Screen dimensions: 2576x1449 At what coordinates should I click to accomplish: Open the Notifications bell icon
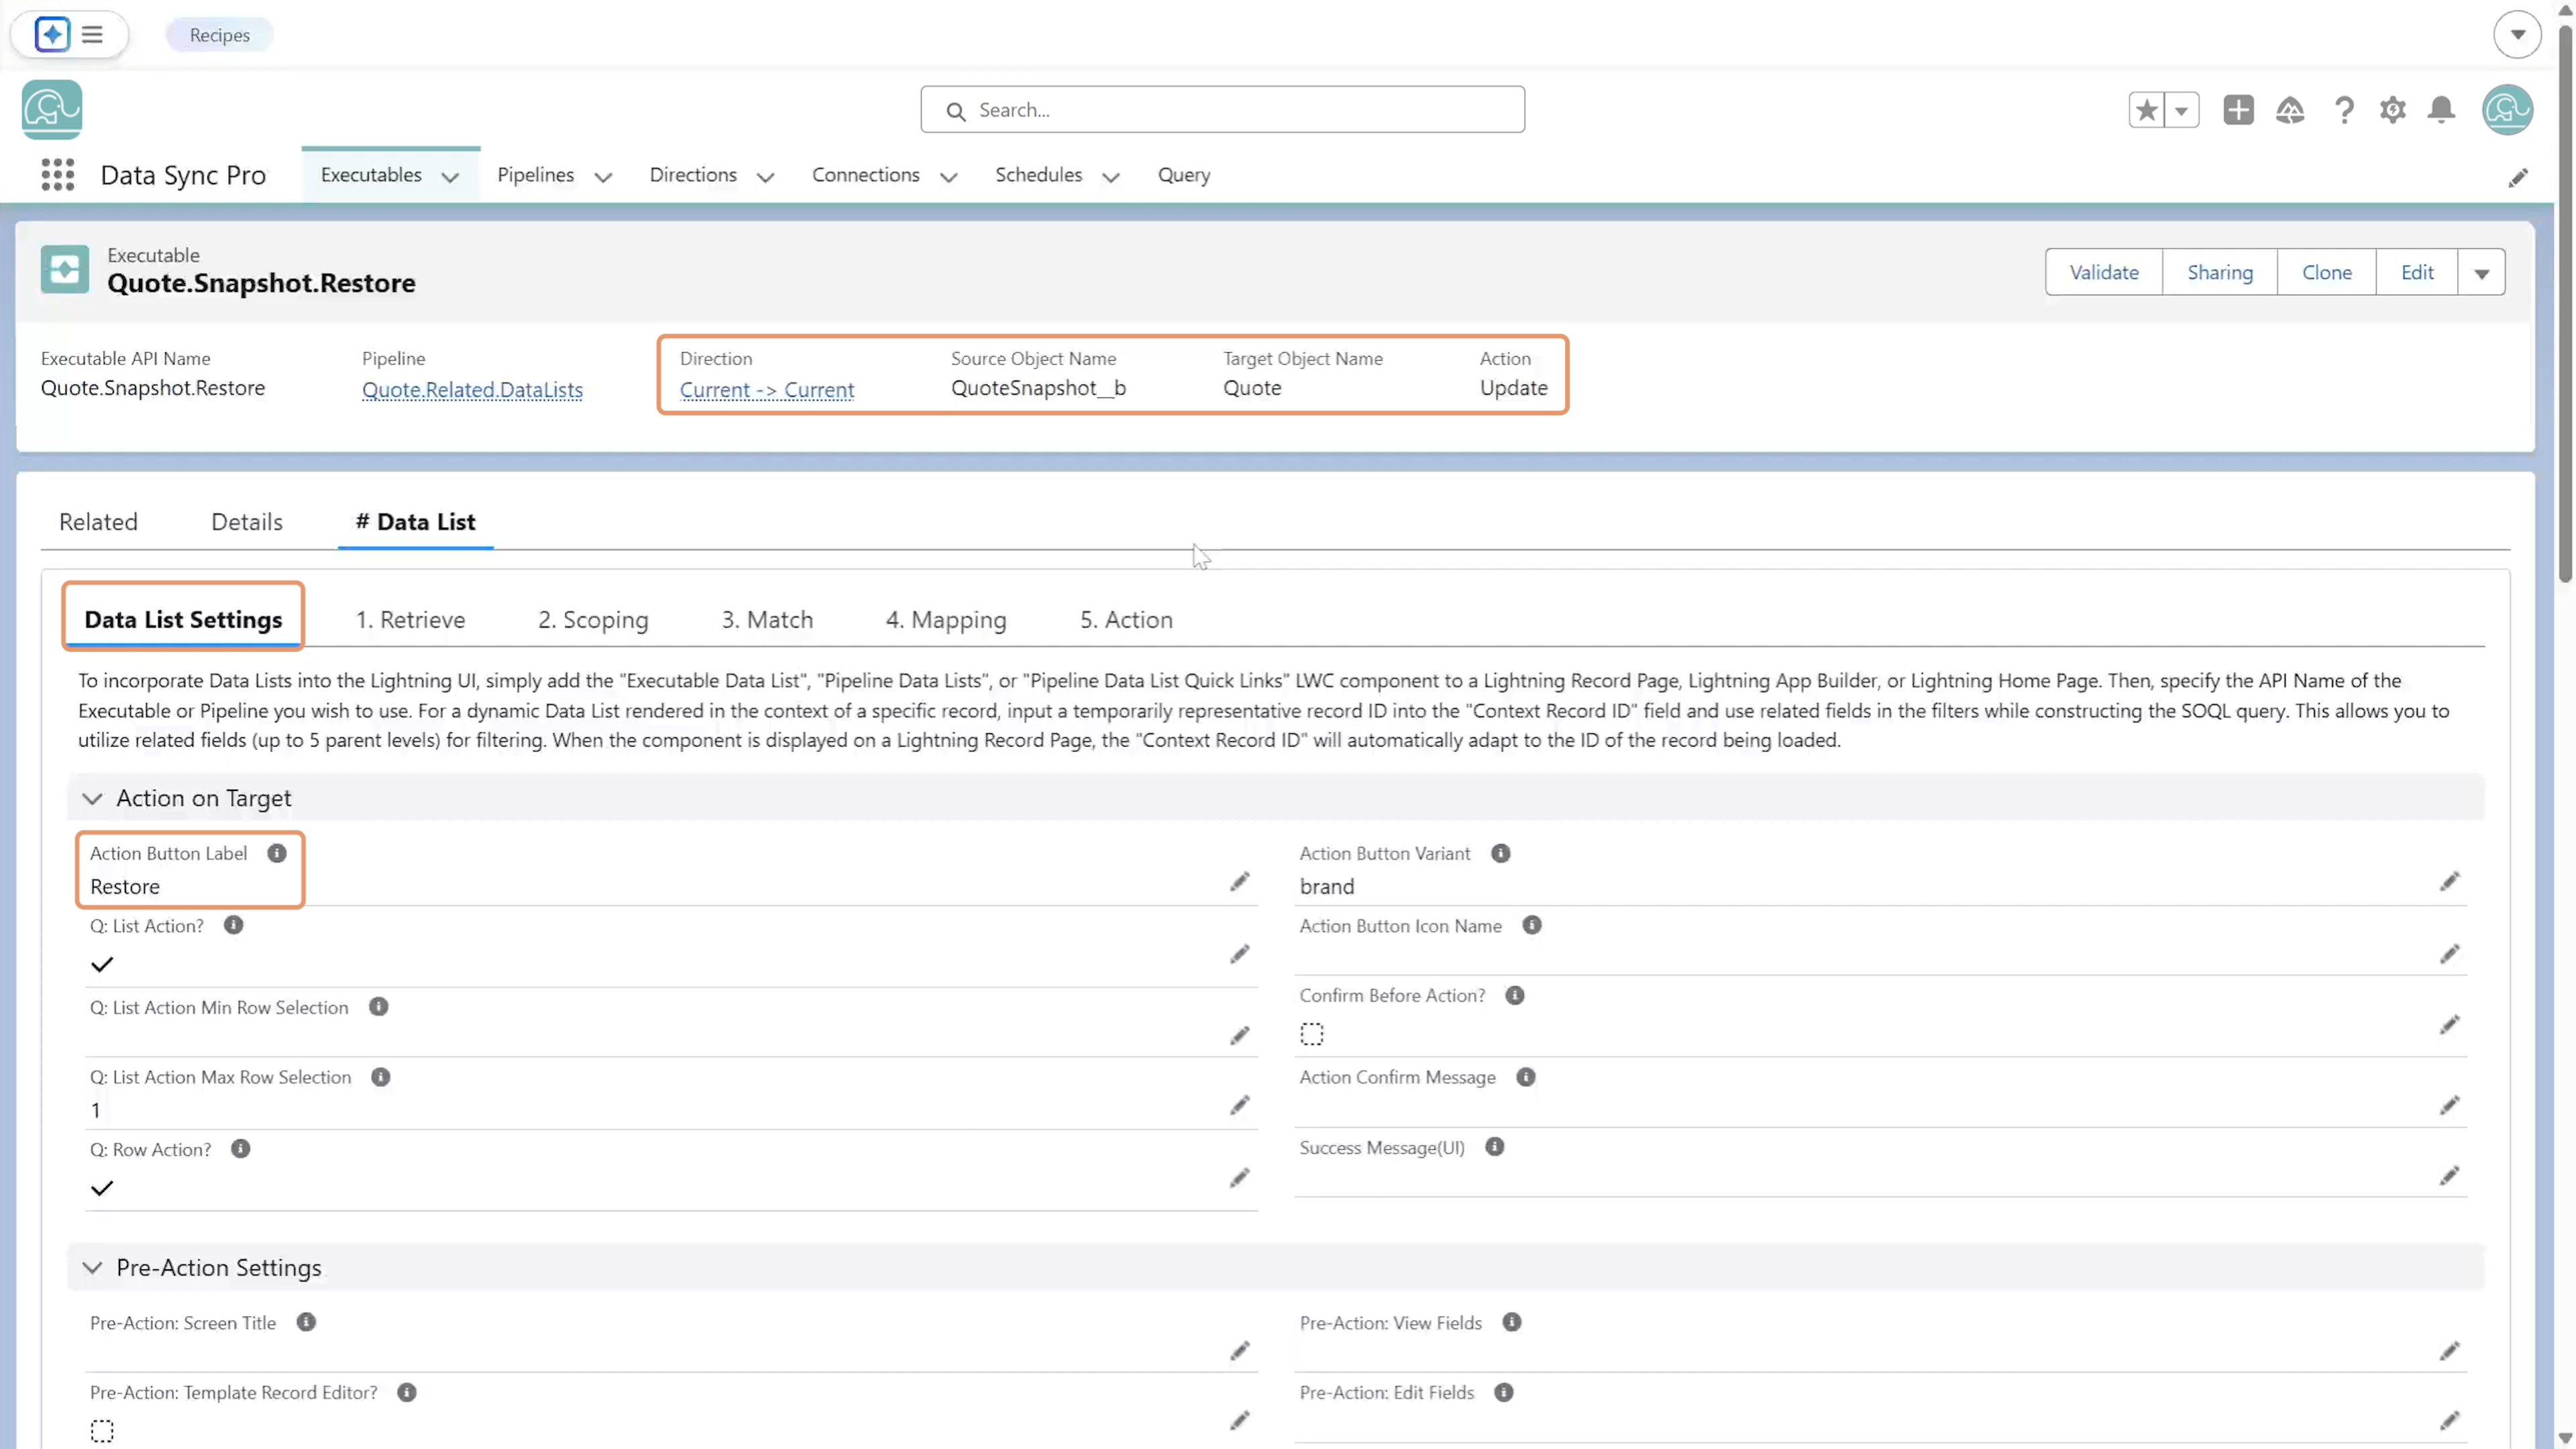coord(2441,110)
